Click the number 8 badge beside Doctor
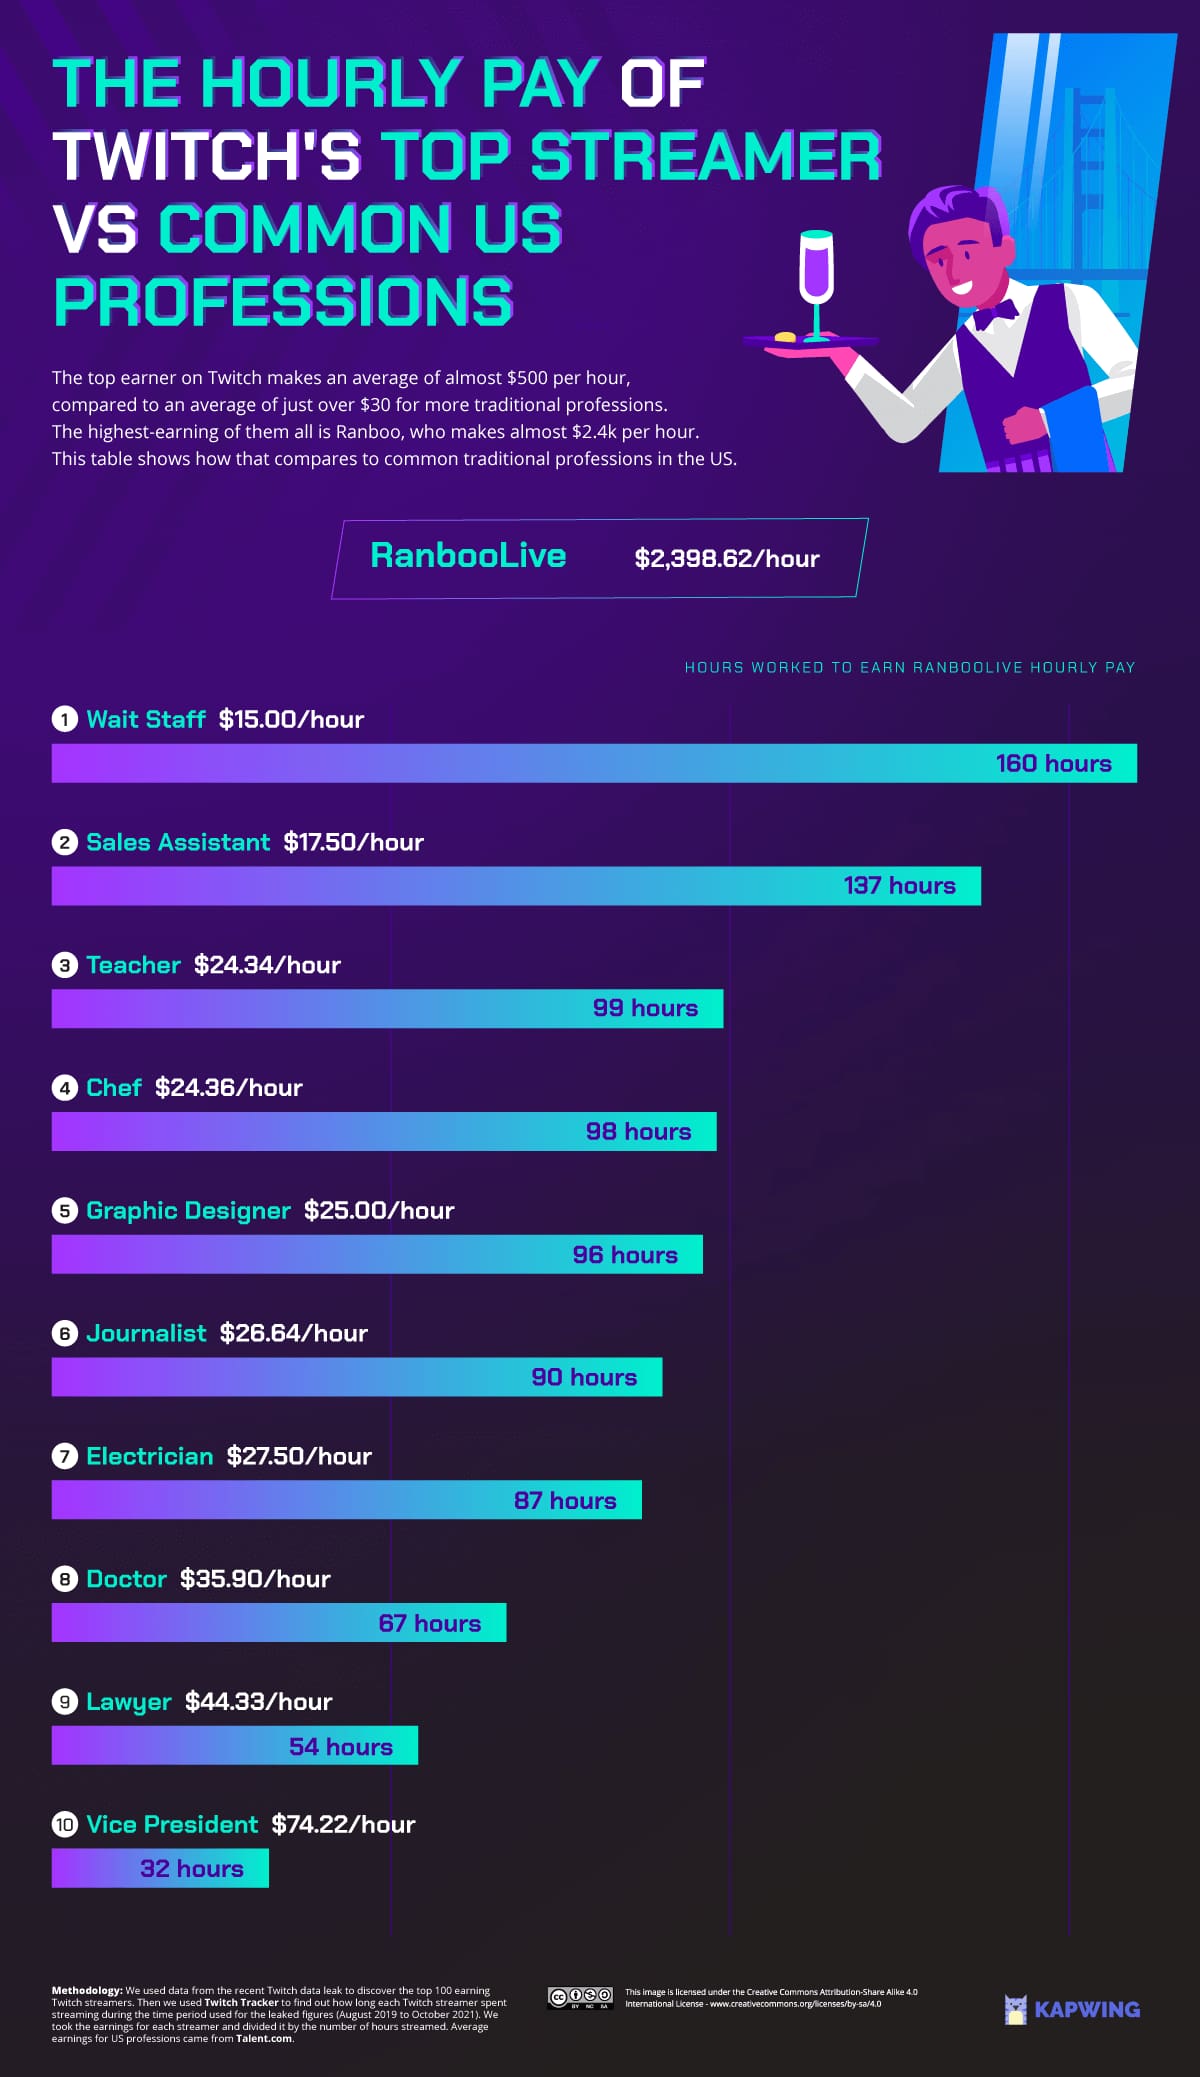Viewport: 1200px width, 2077px height. tap(65, 1579)
